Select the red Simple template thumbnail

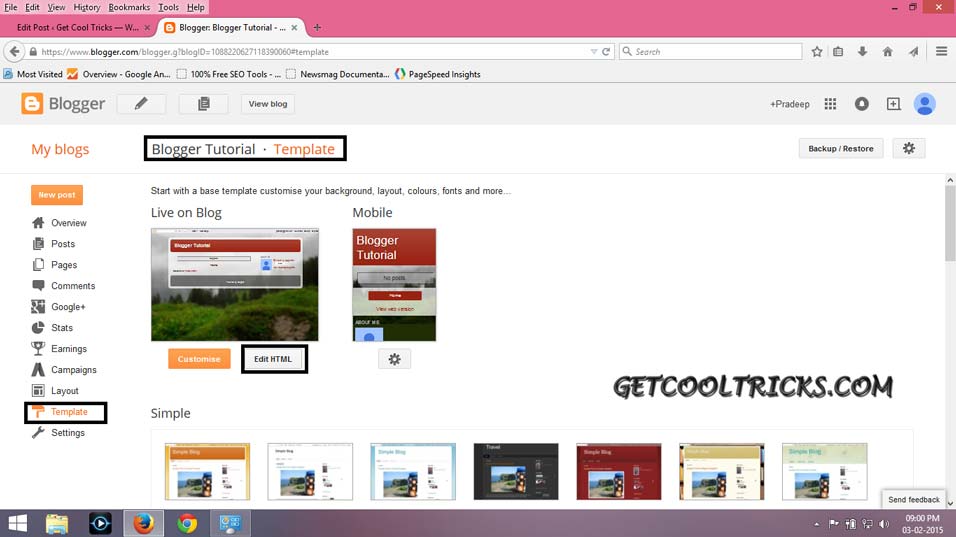pos(619,472)
